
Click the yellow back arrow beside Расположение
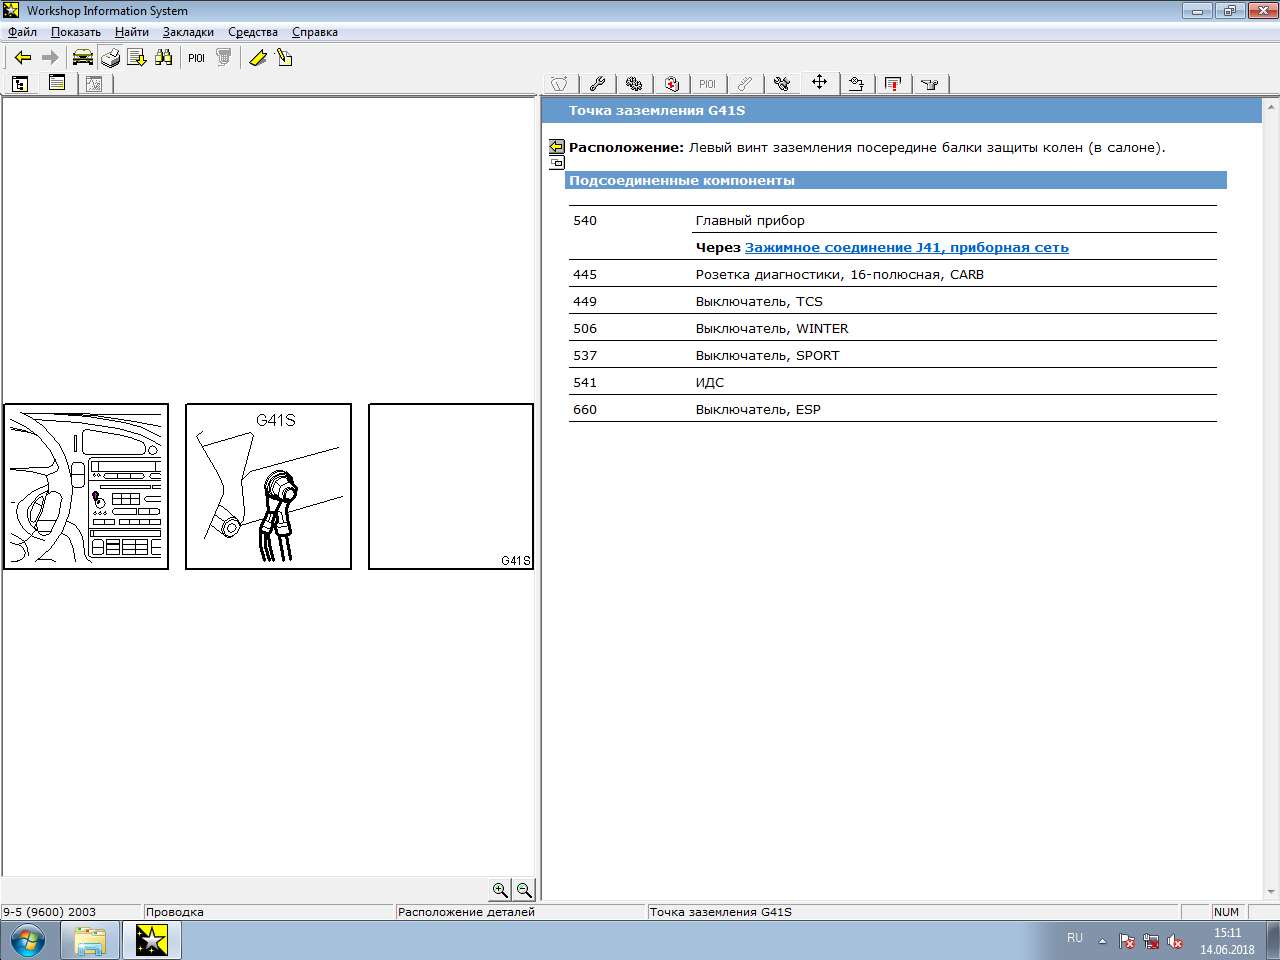(557, 147)
